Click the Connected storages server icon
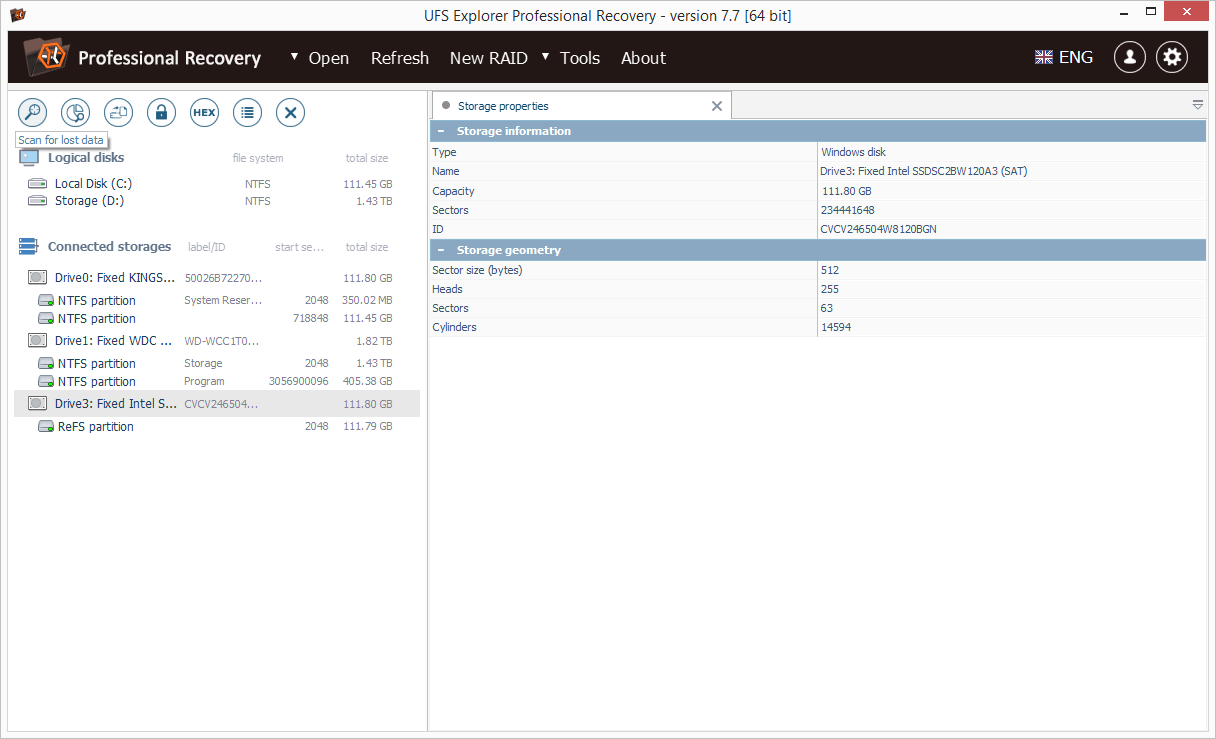This screenshot has width=1216, height=739. (29, 247)
